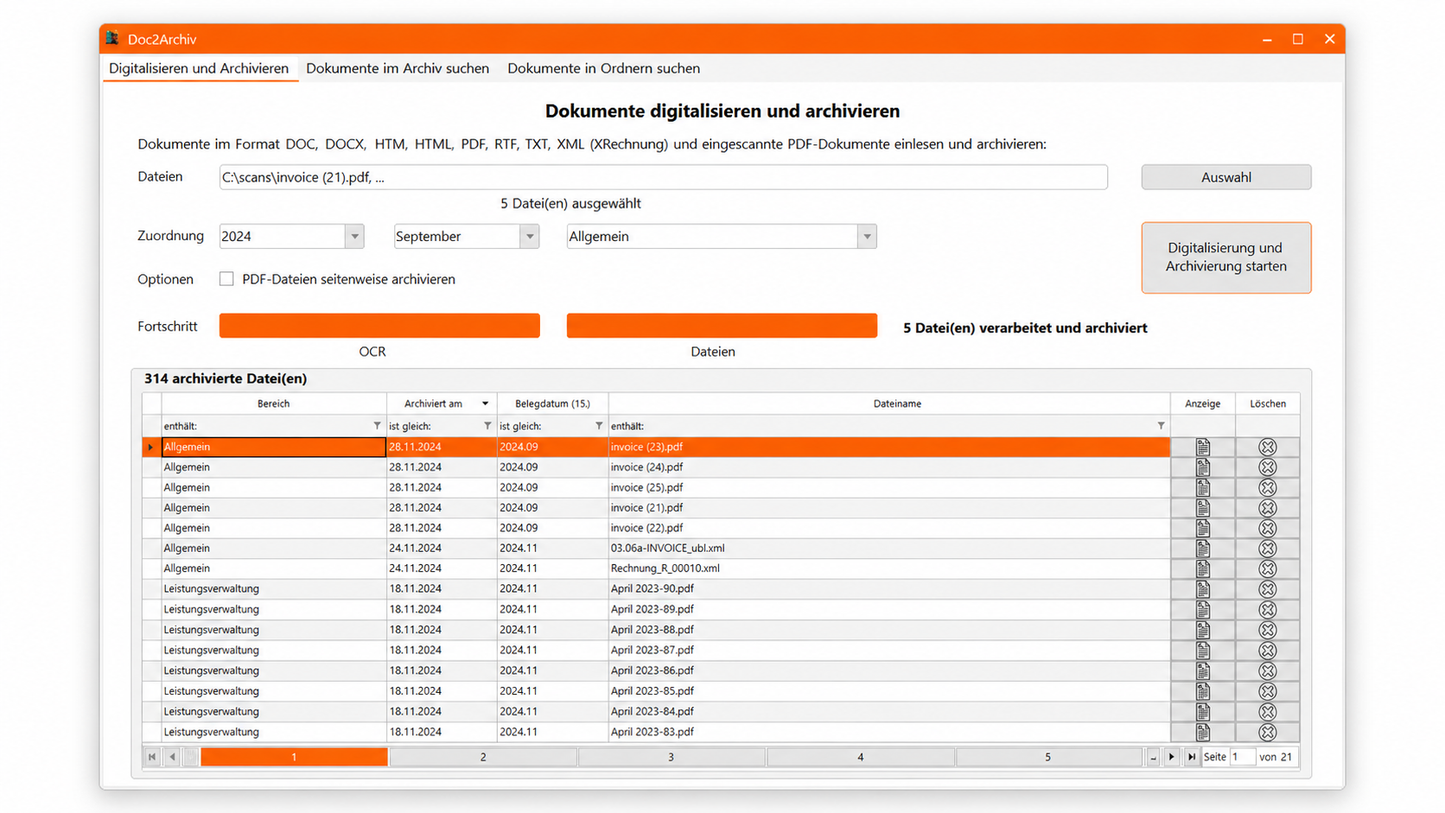Expand the Allgemein category dropdown

click(x=867, y=237)
